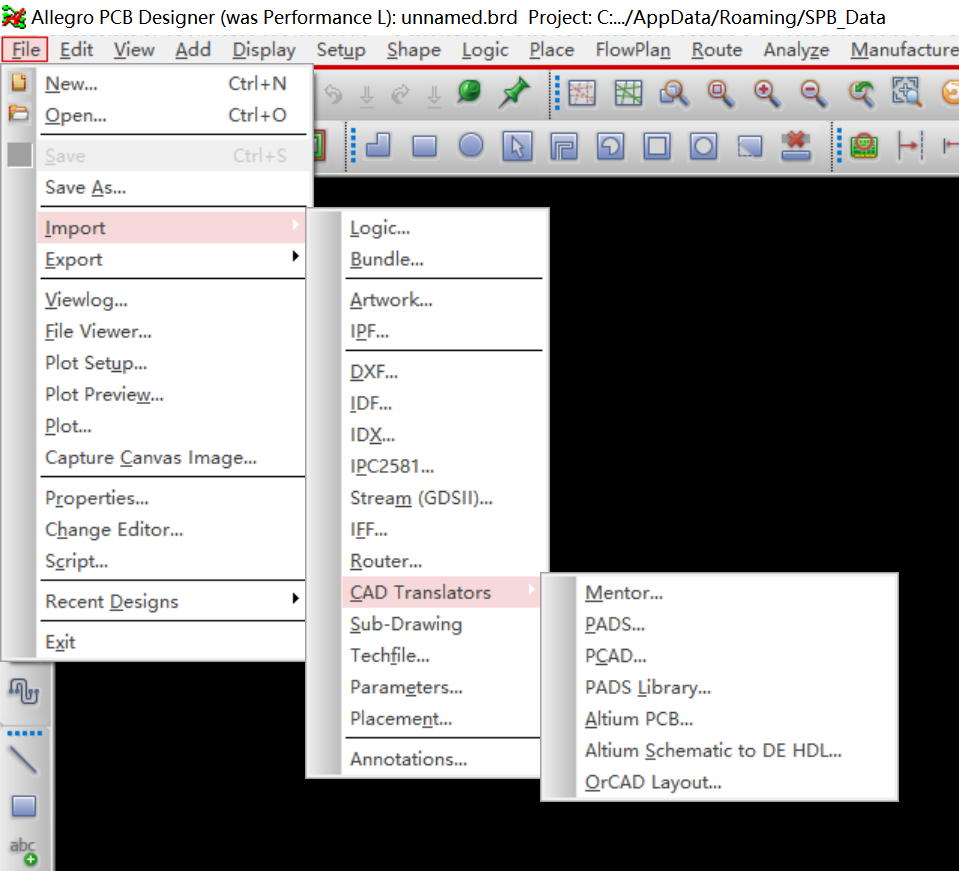The width and height of the screenshot is (959, 871).
Task: Select the Shape Add Rectangle tool
Action: point(424,146)
